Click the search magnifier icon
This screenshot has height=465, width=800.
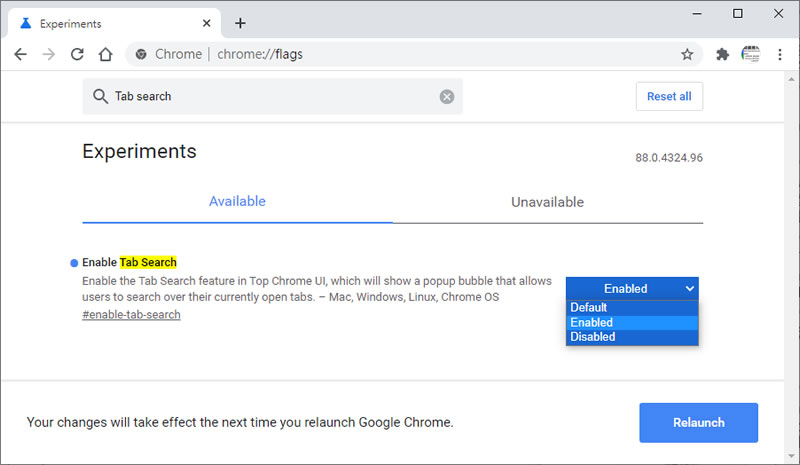(x=101, y=96)
